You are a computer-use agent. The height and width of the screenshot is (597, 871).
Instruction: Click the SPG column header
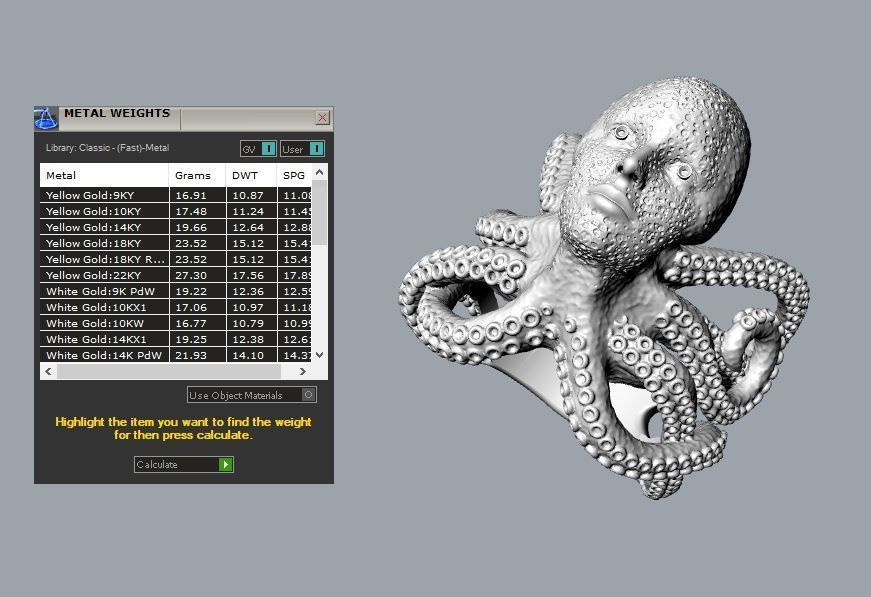294,175
